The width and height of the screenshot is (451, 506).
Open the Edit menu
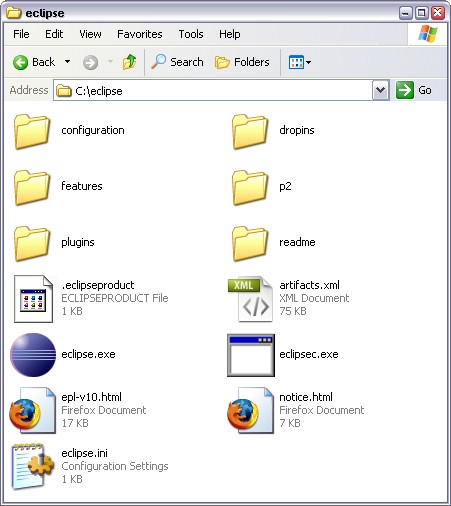click(x=54, y=34)
